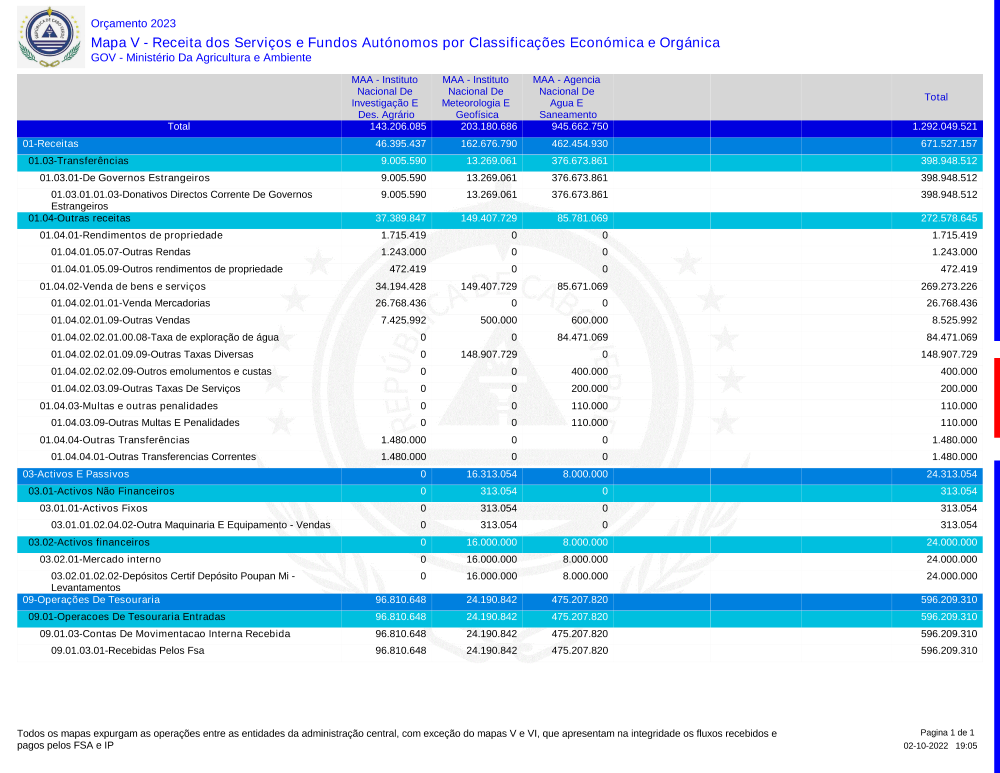Click the 'Pagina 1 de 1' page indicator

(947, 733)
